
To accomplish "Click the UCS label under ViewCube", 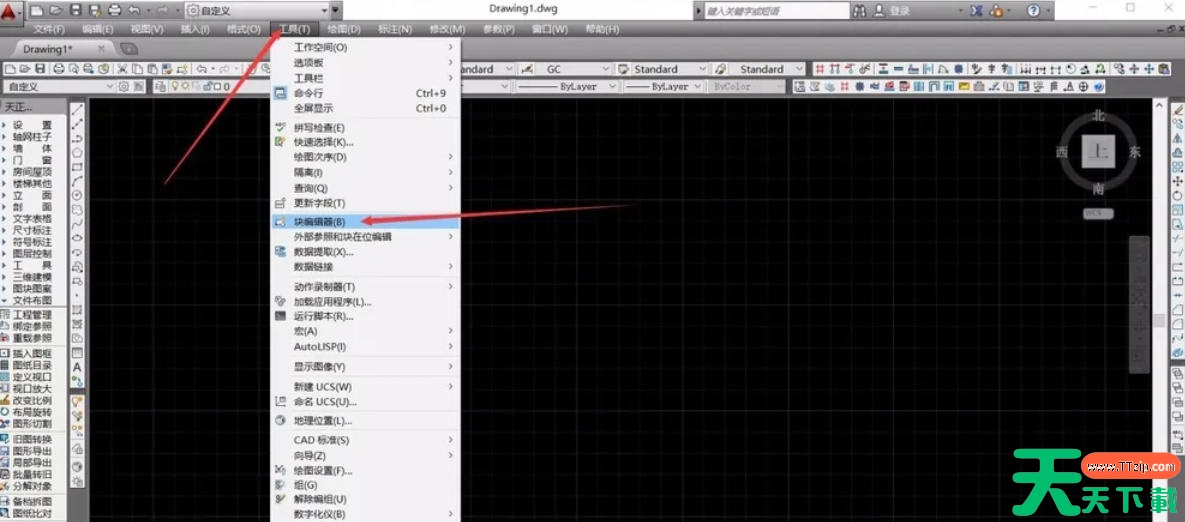I will [1097, 214].
